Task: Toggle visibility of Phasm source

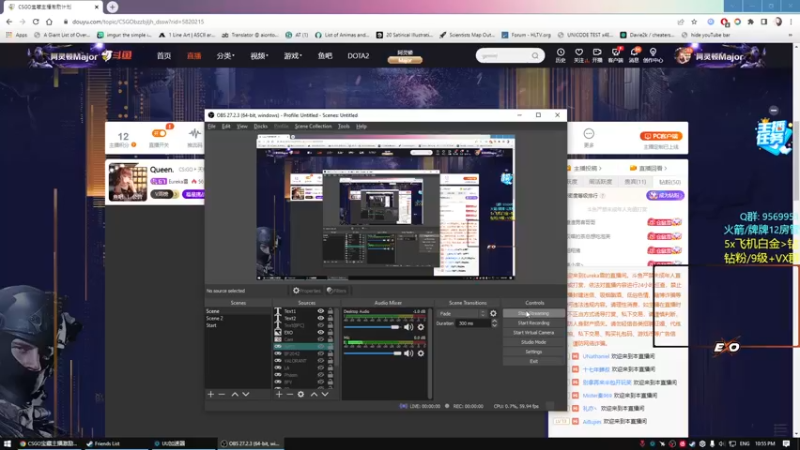Action: pos(320,375)
